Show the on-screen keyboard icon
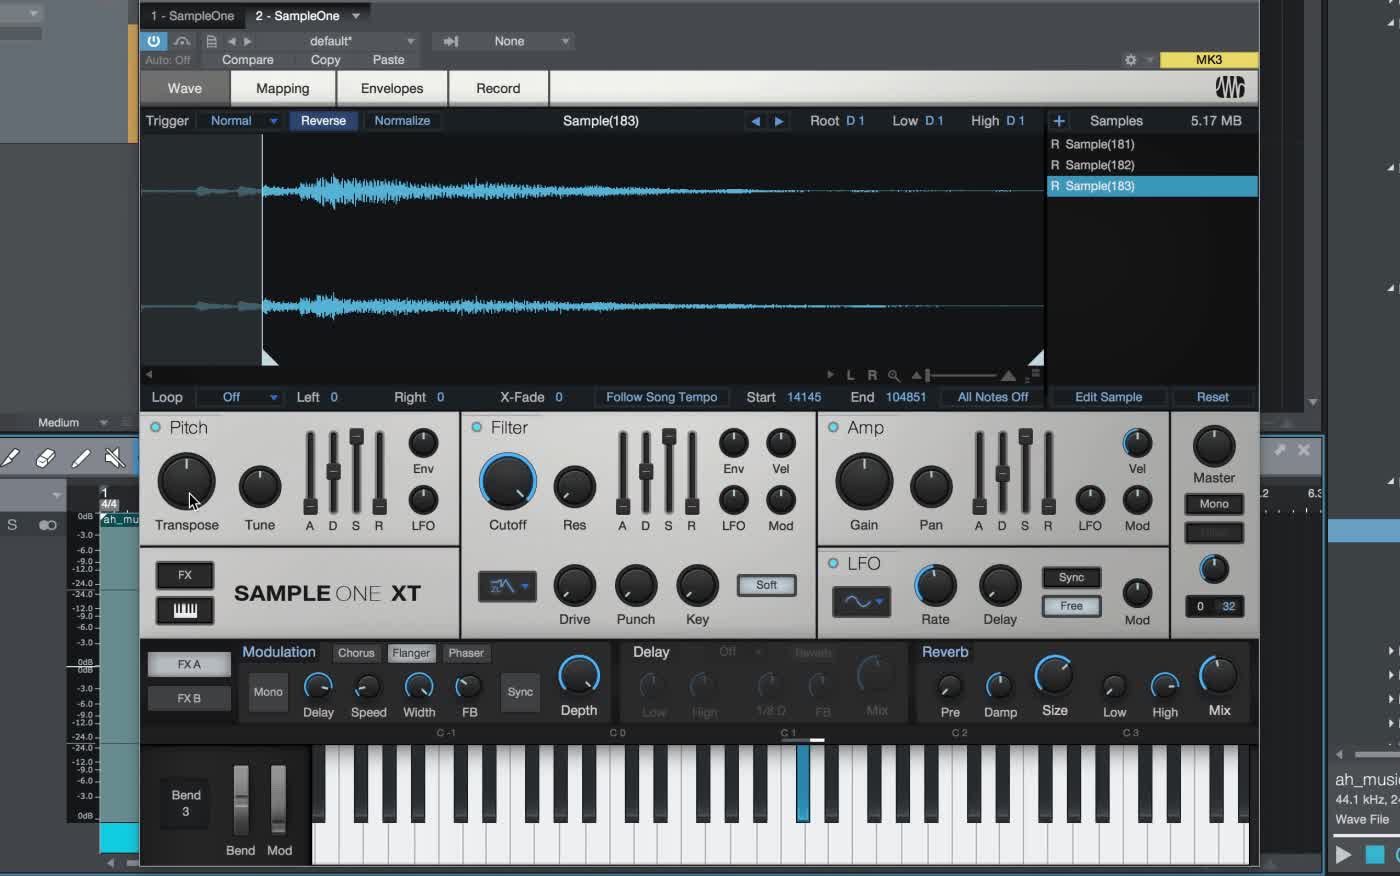The height and width of the screenshot is (876, 1400). [185, 610]
